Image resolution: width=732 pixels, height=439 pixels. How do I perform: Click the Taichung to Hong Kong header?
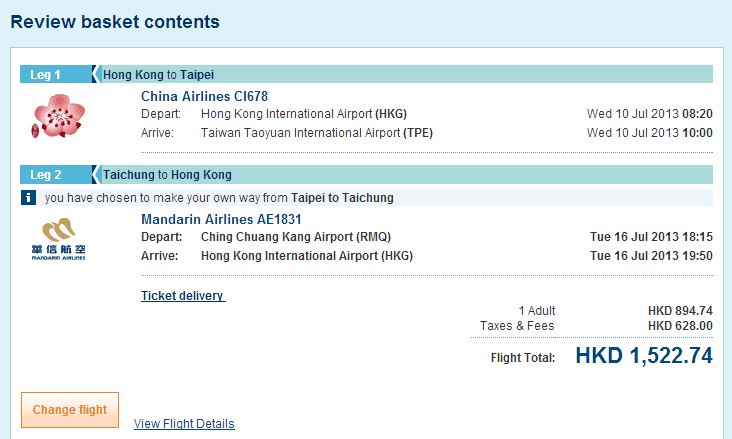[167, 175]
